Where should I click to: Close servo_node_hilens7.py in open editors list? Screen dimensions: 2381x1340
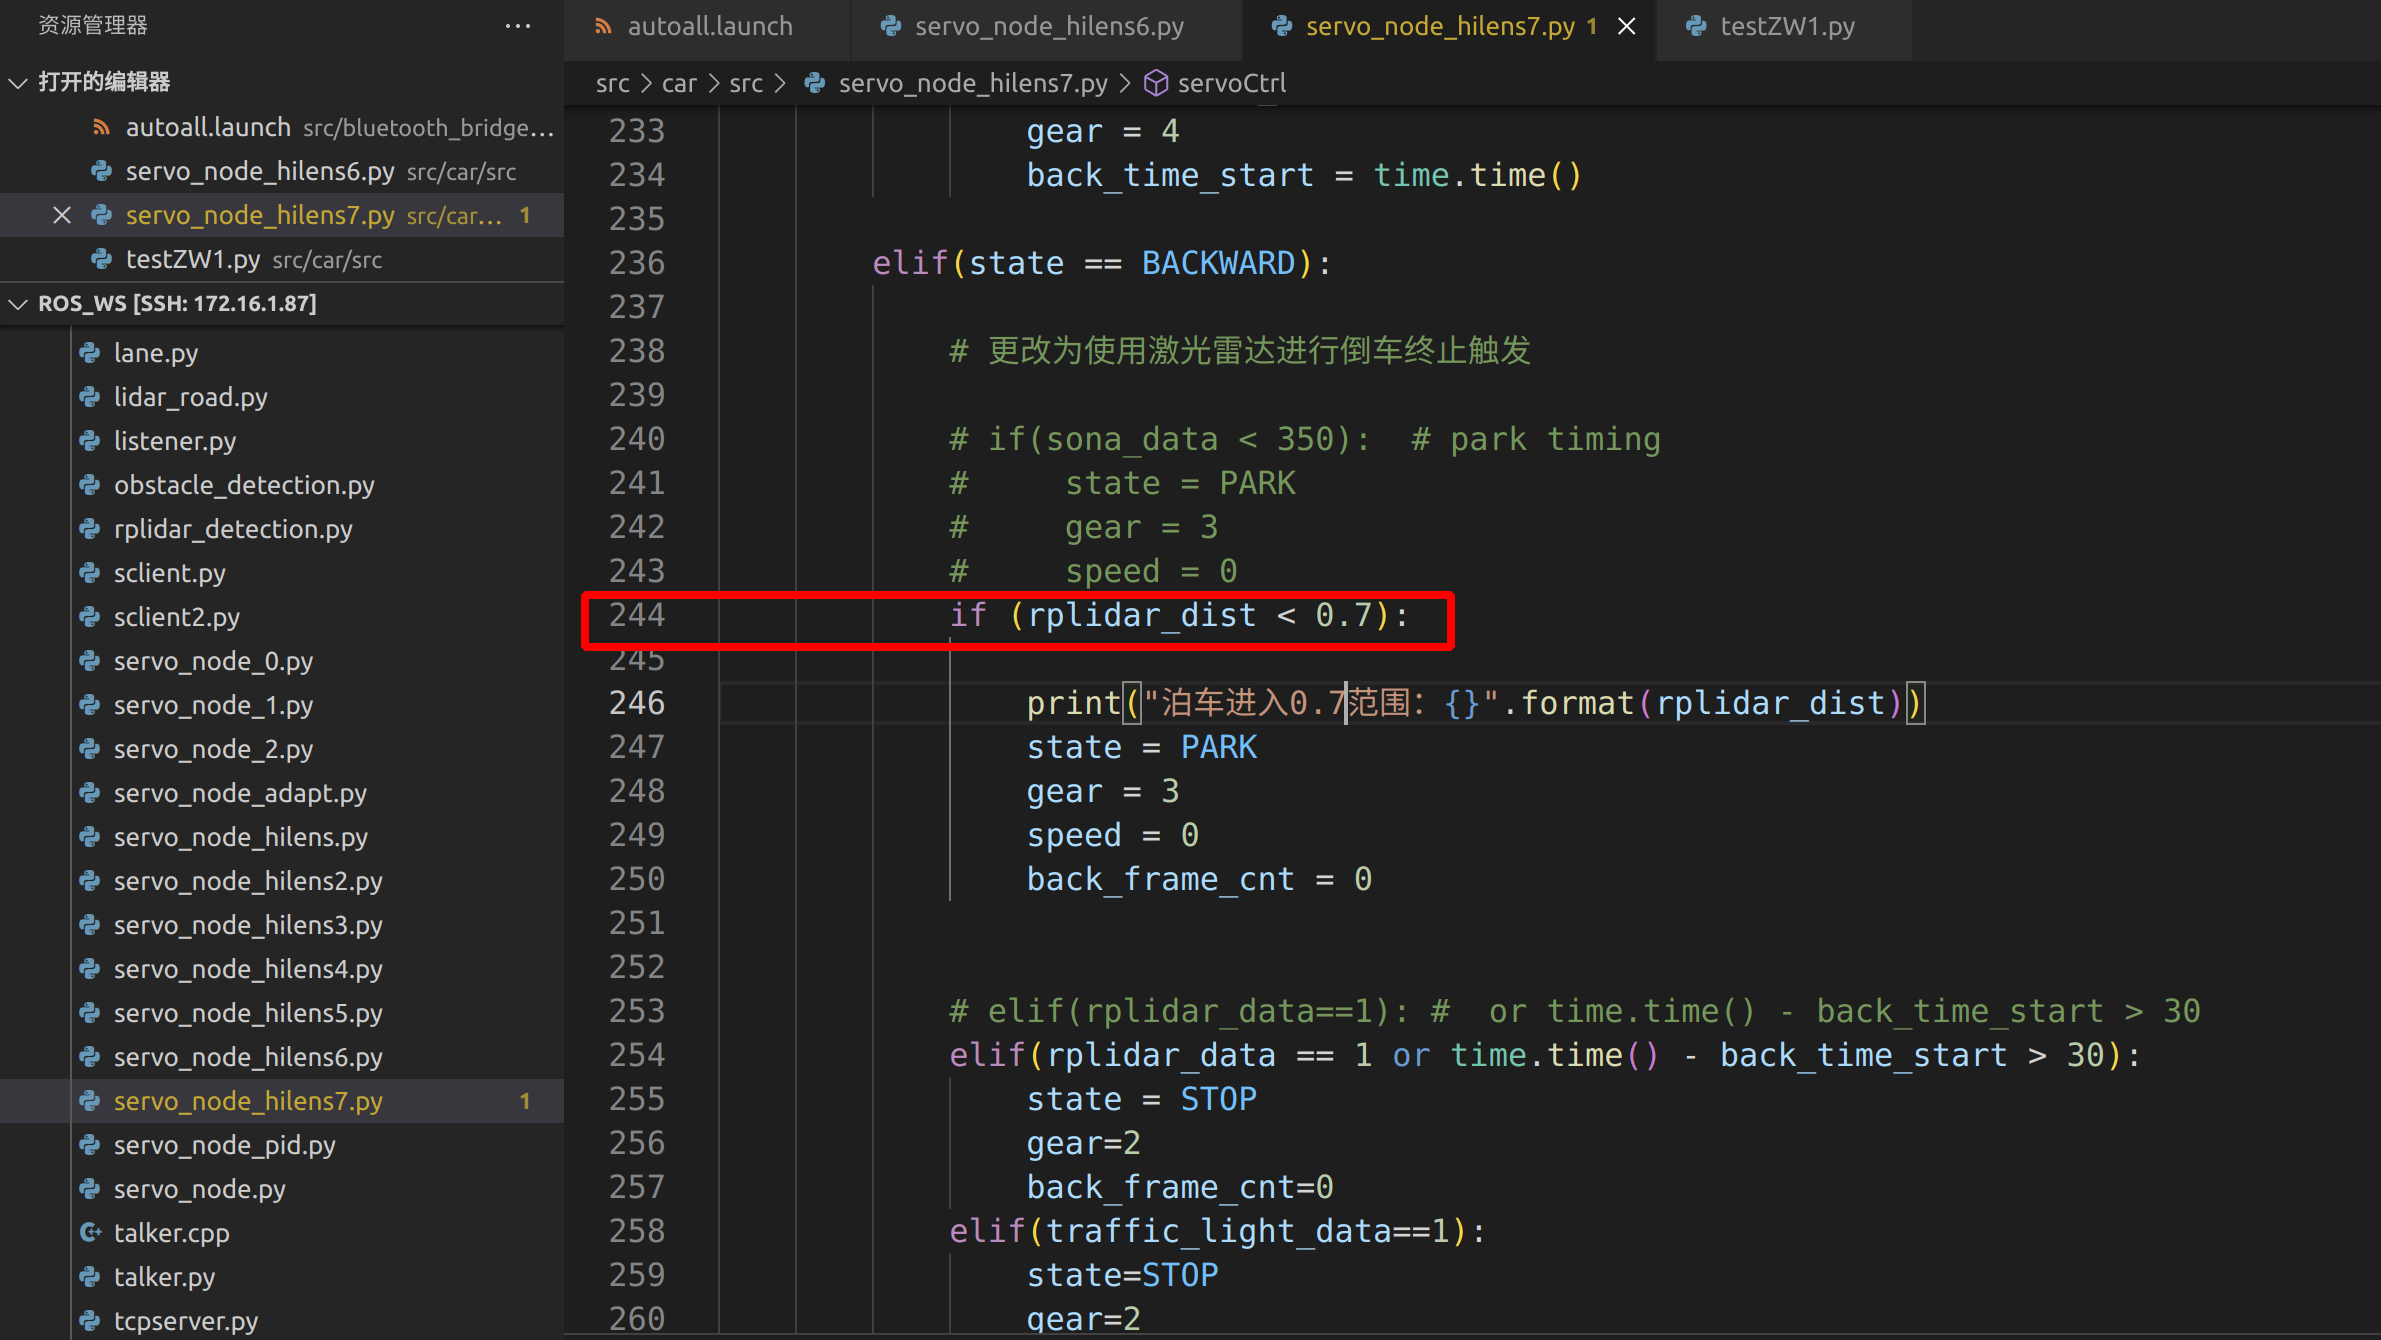pos(62,215)
